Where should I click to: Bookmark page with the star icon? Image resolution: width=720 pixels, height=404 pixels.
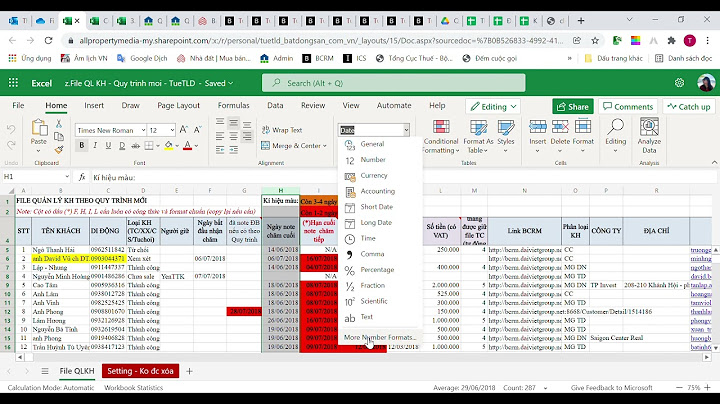click(x=595, y=40)
